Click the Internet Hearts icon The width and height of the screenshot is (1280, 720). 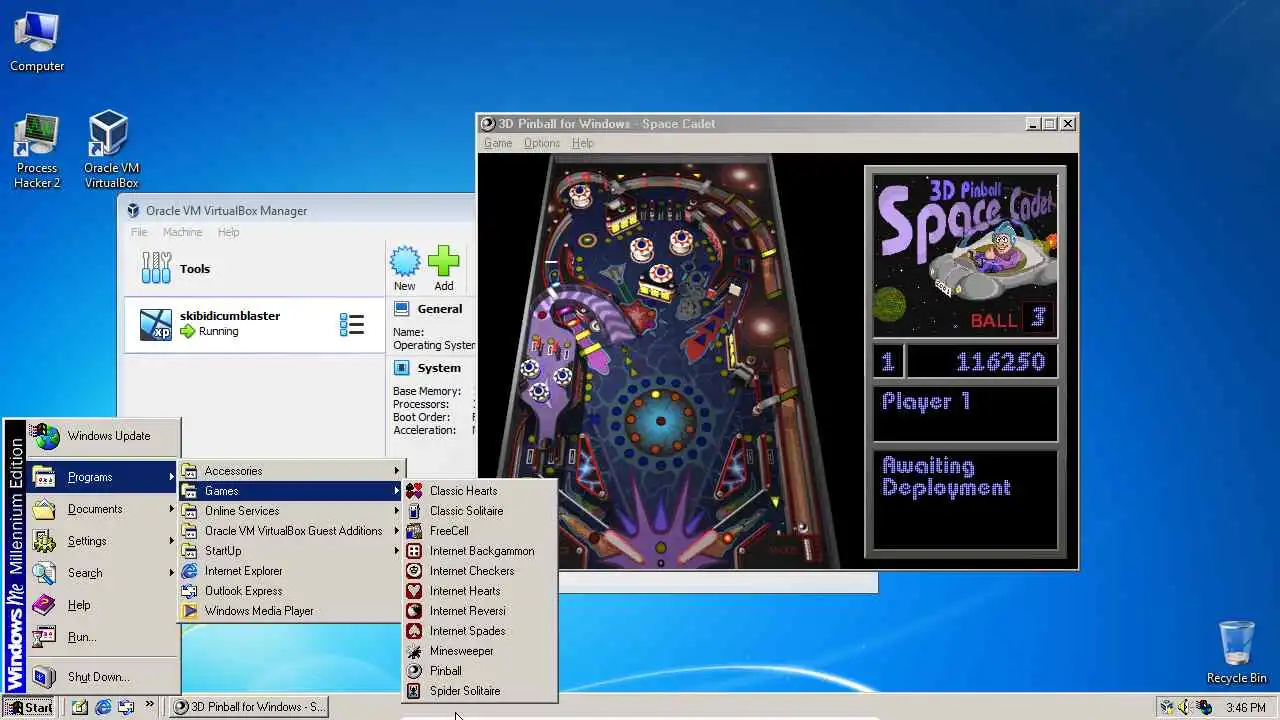click(414, 591)
